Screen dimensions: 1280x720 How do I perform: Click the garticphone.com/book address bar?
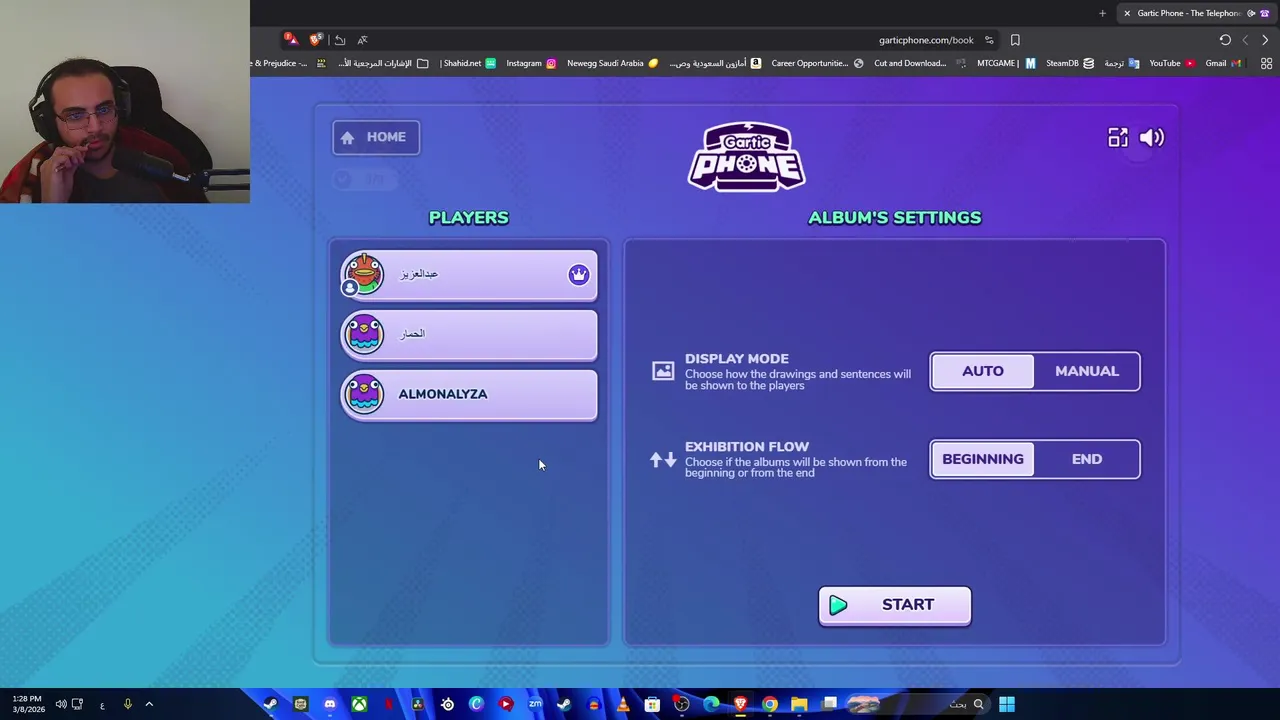click(x=926, y=40)
